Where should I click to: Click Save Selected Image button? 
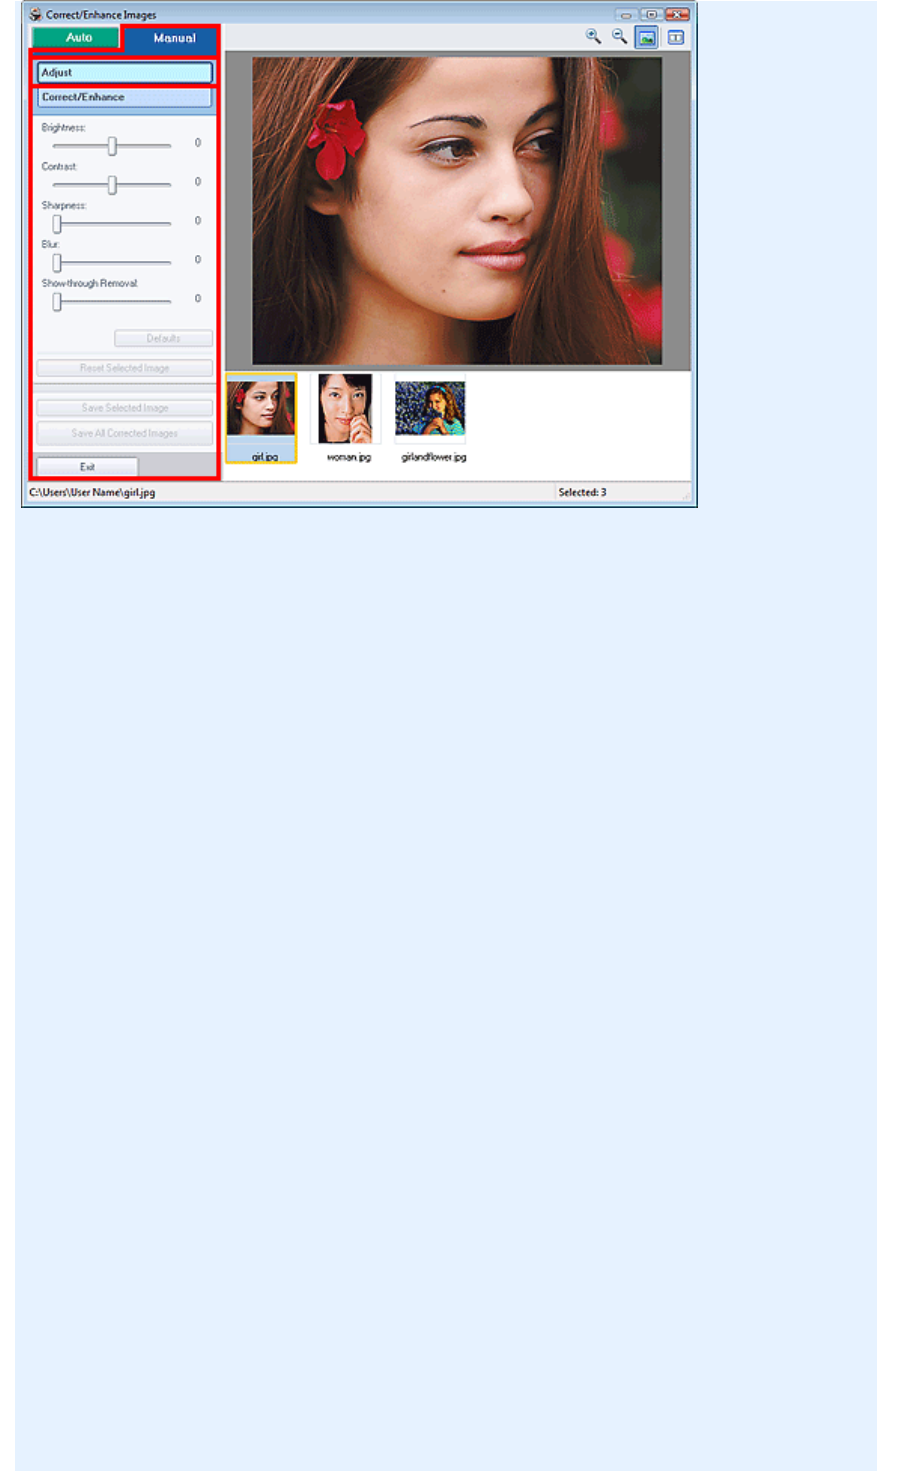(125, 408)
